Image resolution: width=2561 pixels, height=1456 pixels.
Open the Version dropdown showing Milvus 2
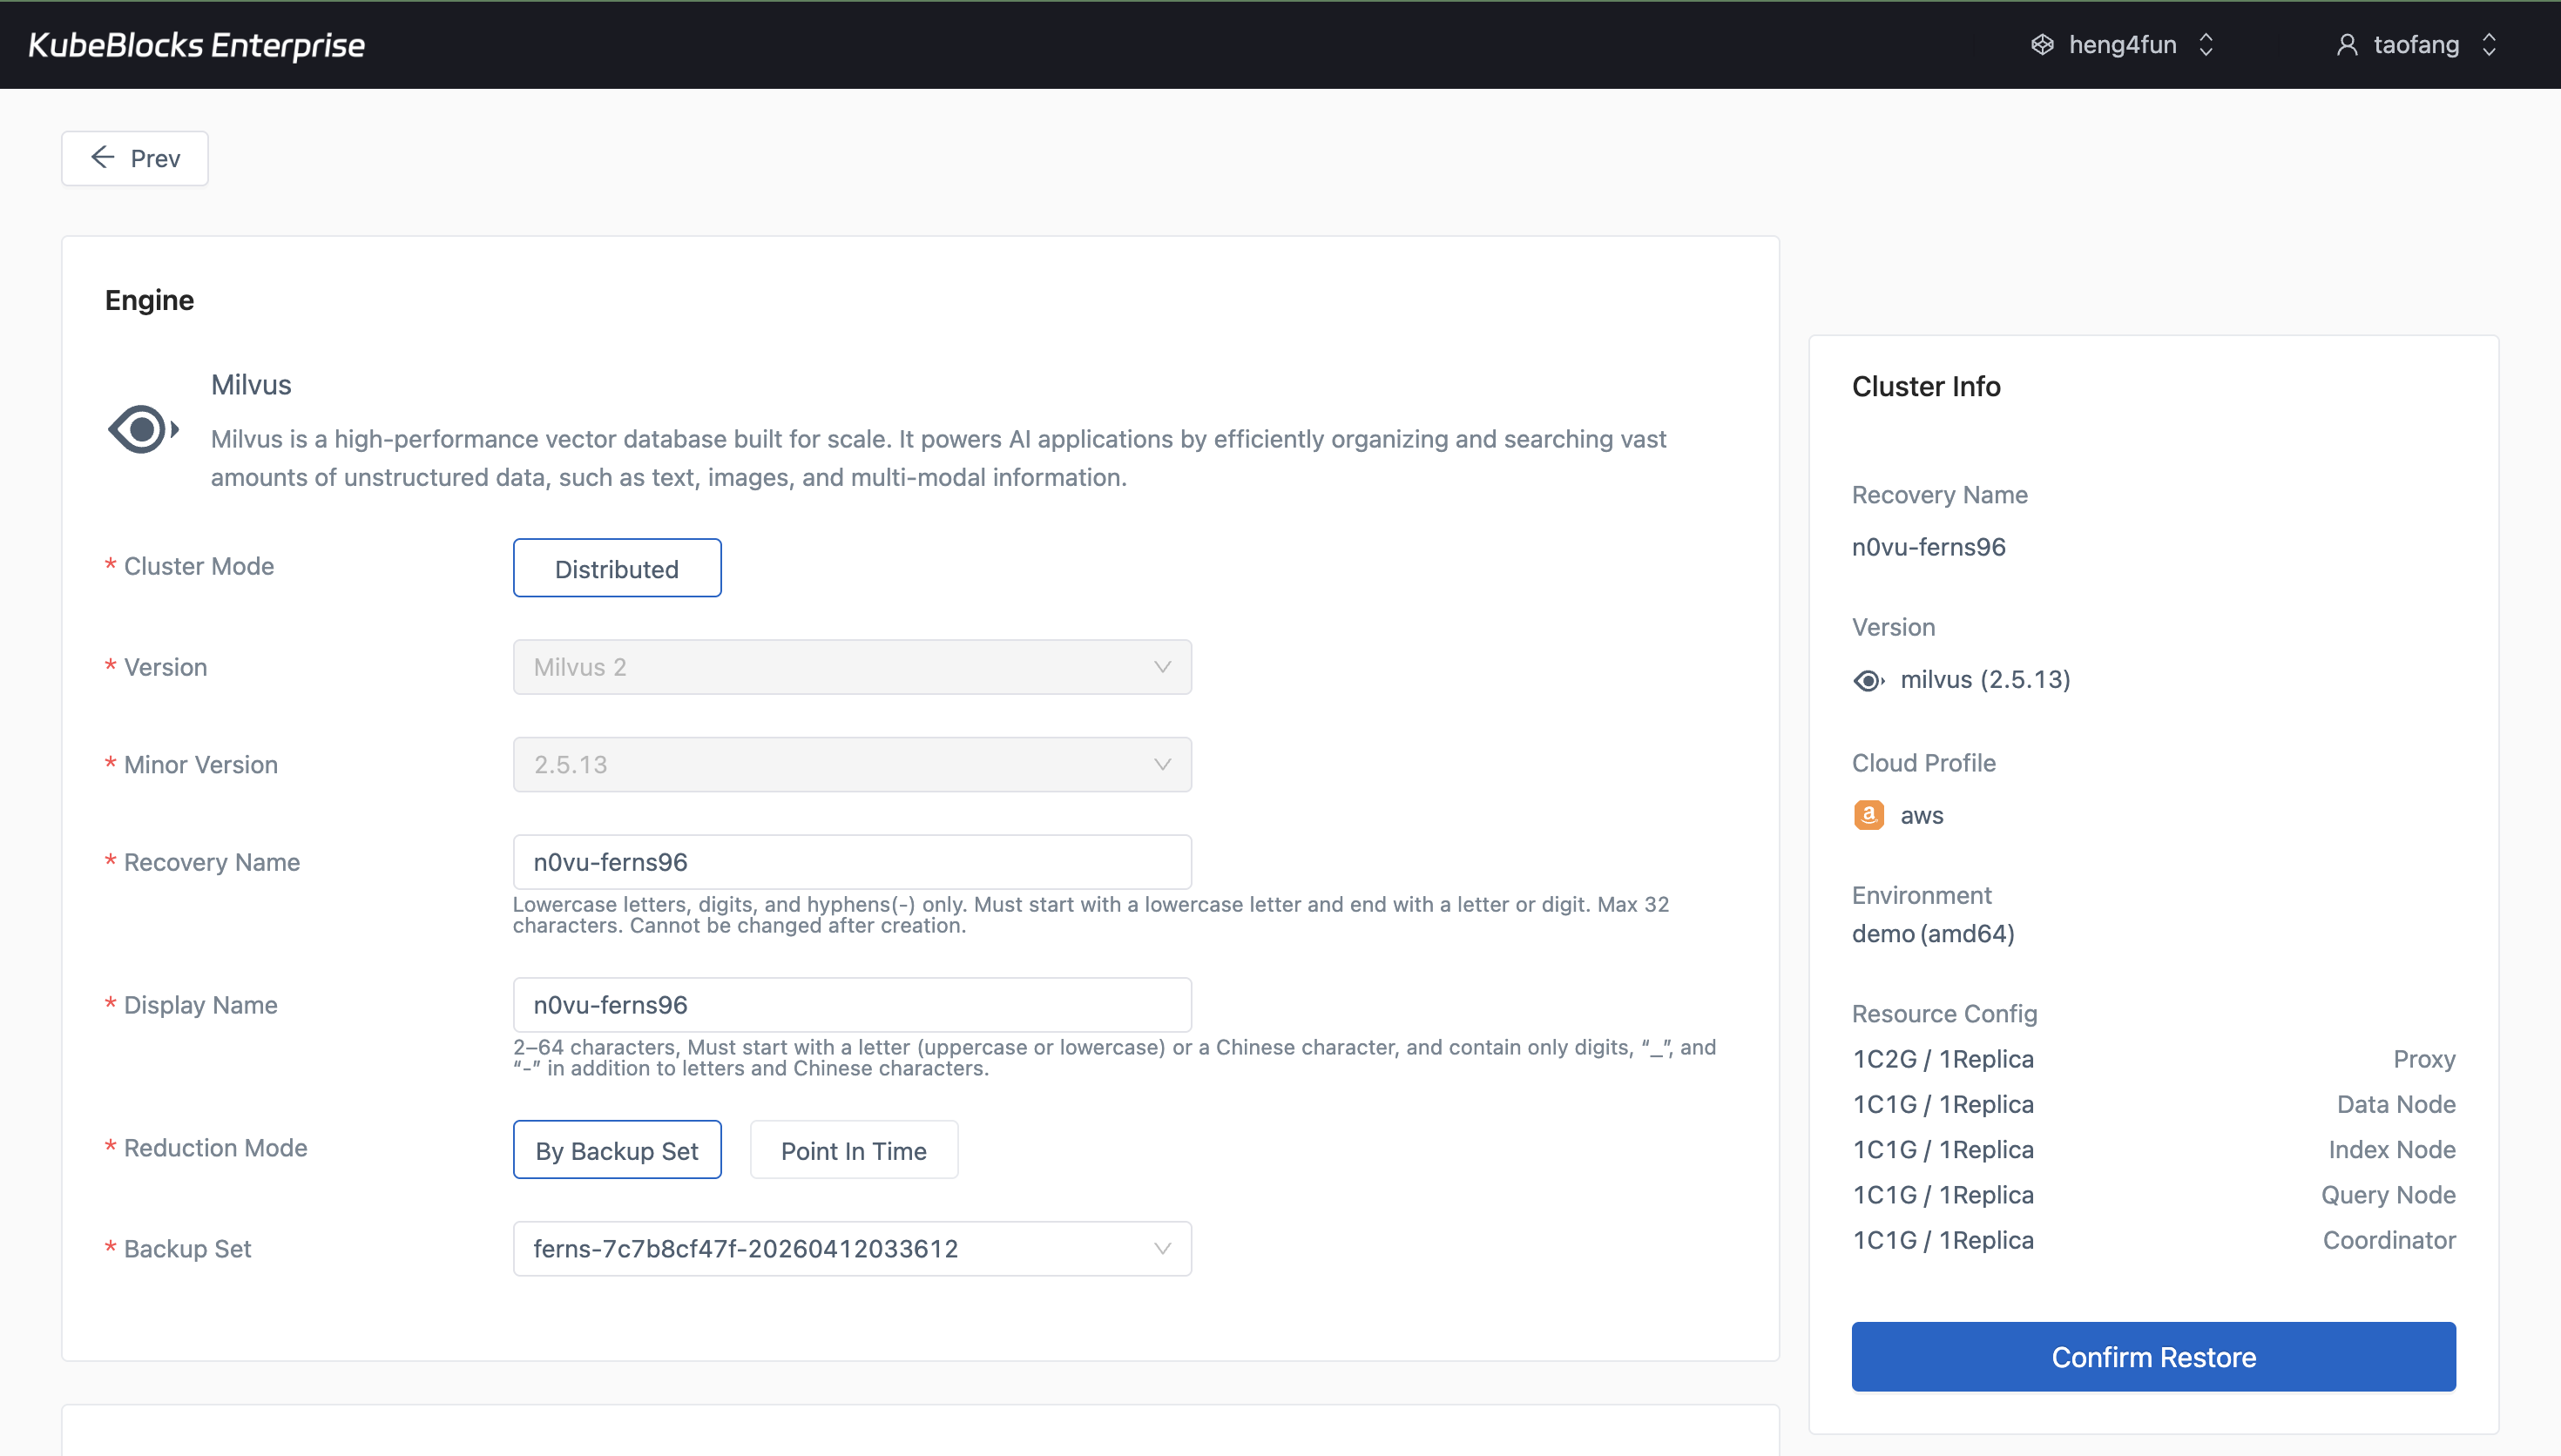(851, 666)
